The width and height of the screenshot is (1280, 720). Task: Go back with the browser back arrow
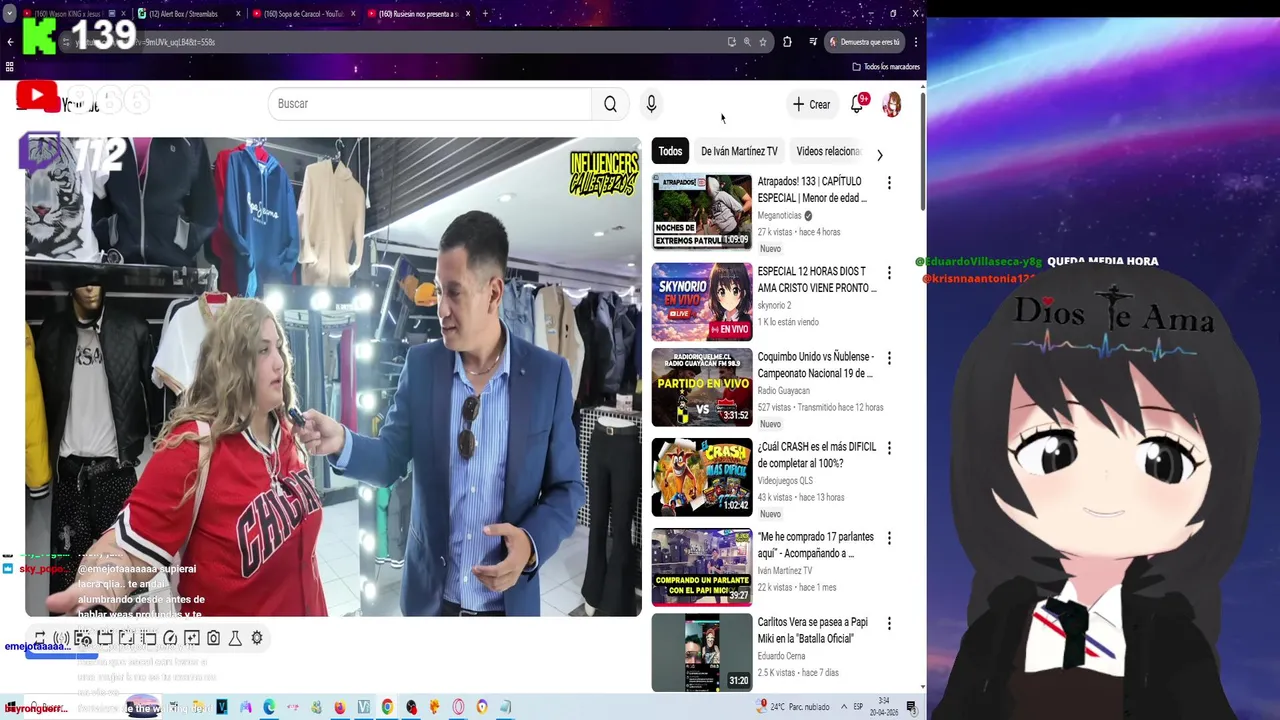(x=10, y=42)
